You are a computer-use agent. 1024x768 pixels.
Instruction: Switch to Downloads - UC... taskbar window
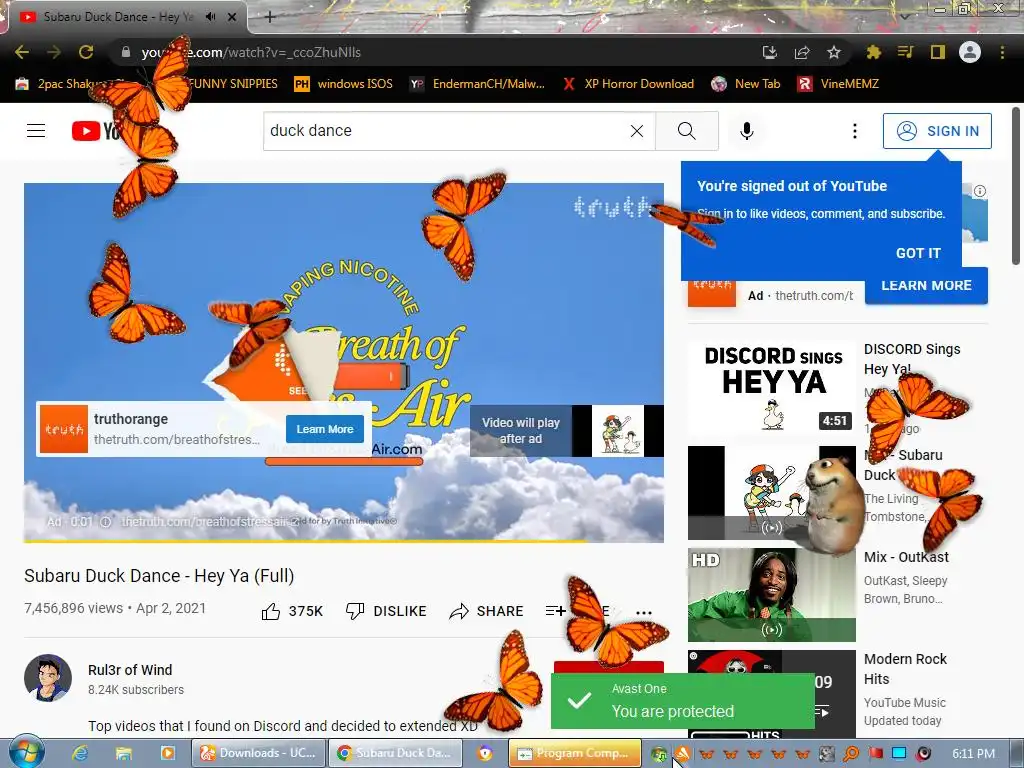point(258,753)
